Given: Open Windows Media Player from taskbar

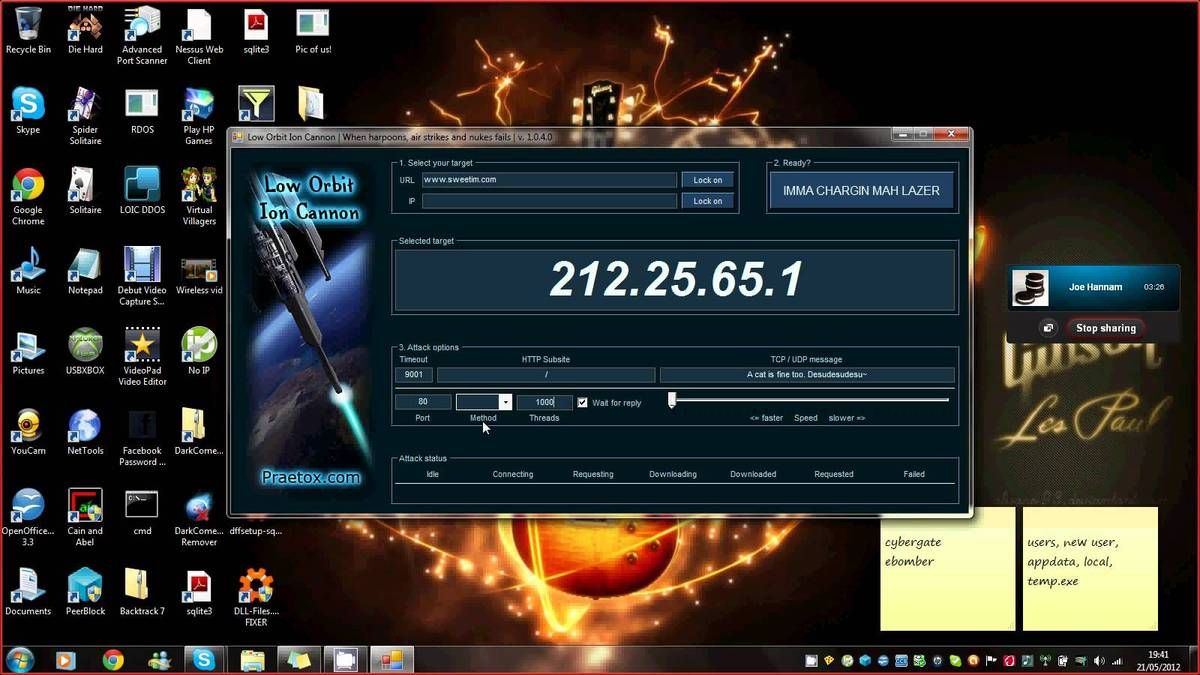Looking at the screenshot, I should [x=66, y=660].
